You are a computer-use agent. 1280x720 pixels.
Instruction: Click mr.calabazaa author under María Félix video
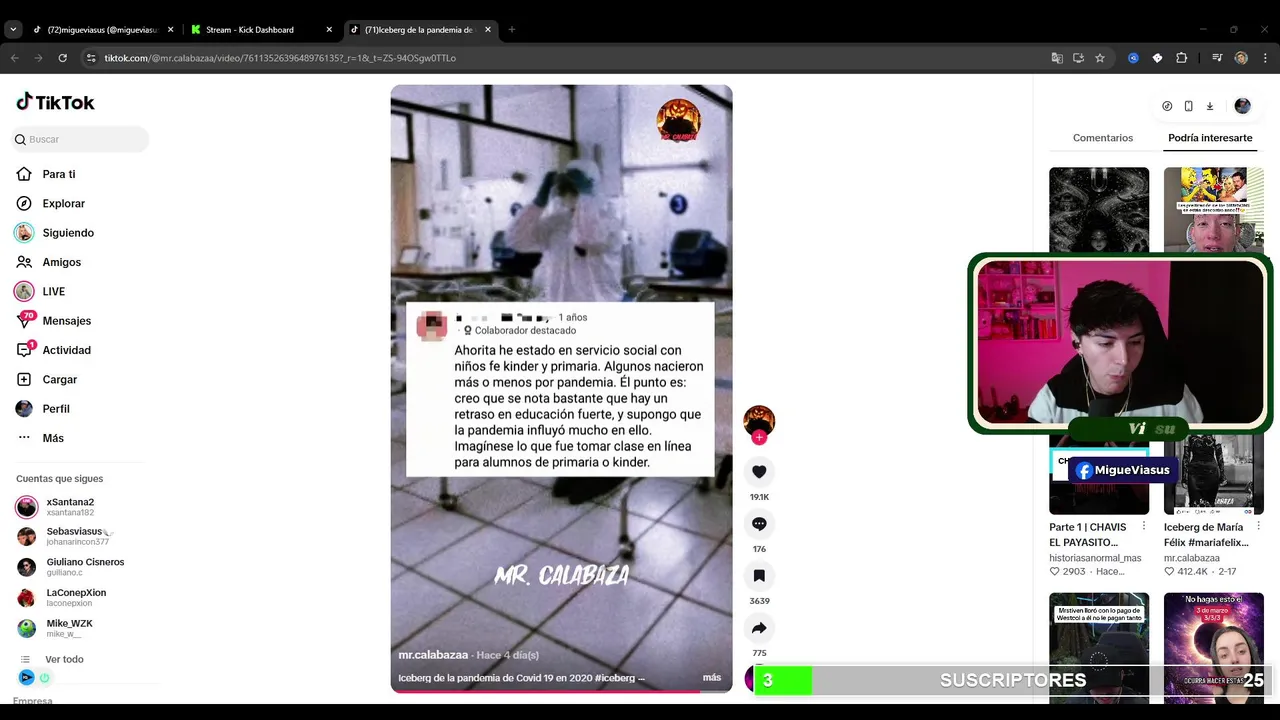pos(1191,558)
